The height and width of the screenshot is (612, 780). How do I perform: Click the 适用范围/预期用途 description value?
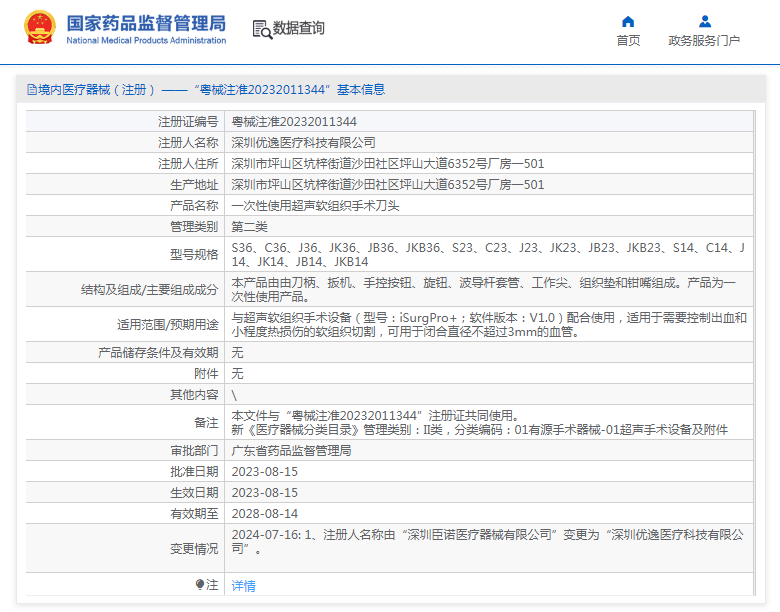coord(489,324)
